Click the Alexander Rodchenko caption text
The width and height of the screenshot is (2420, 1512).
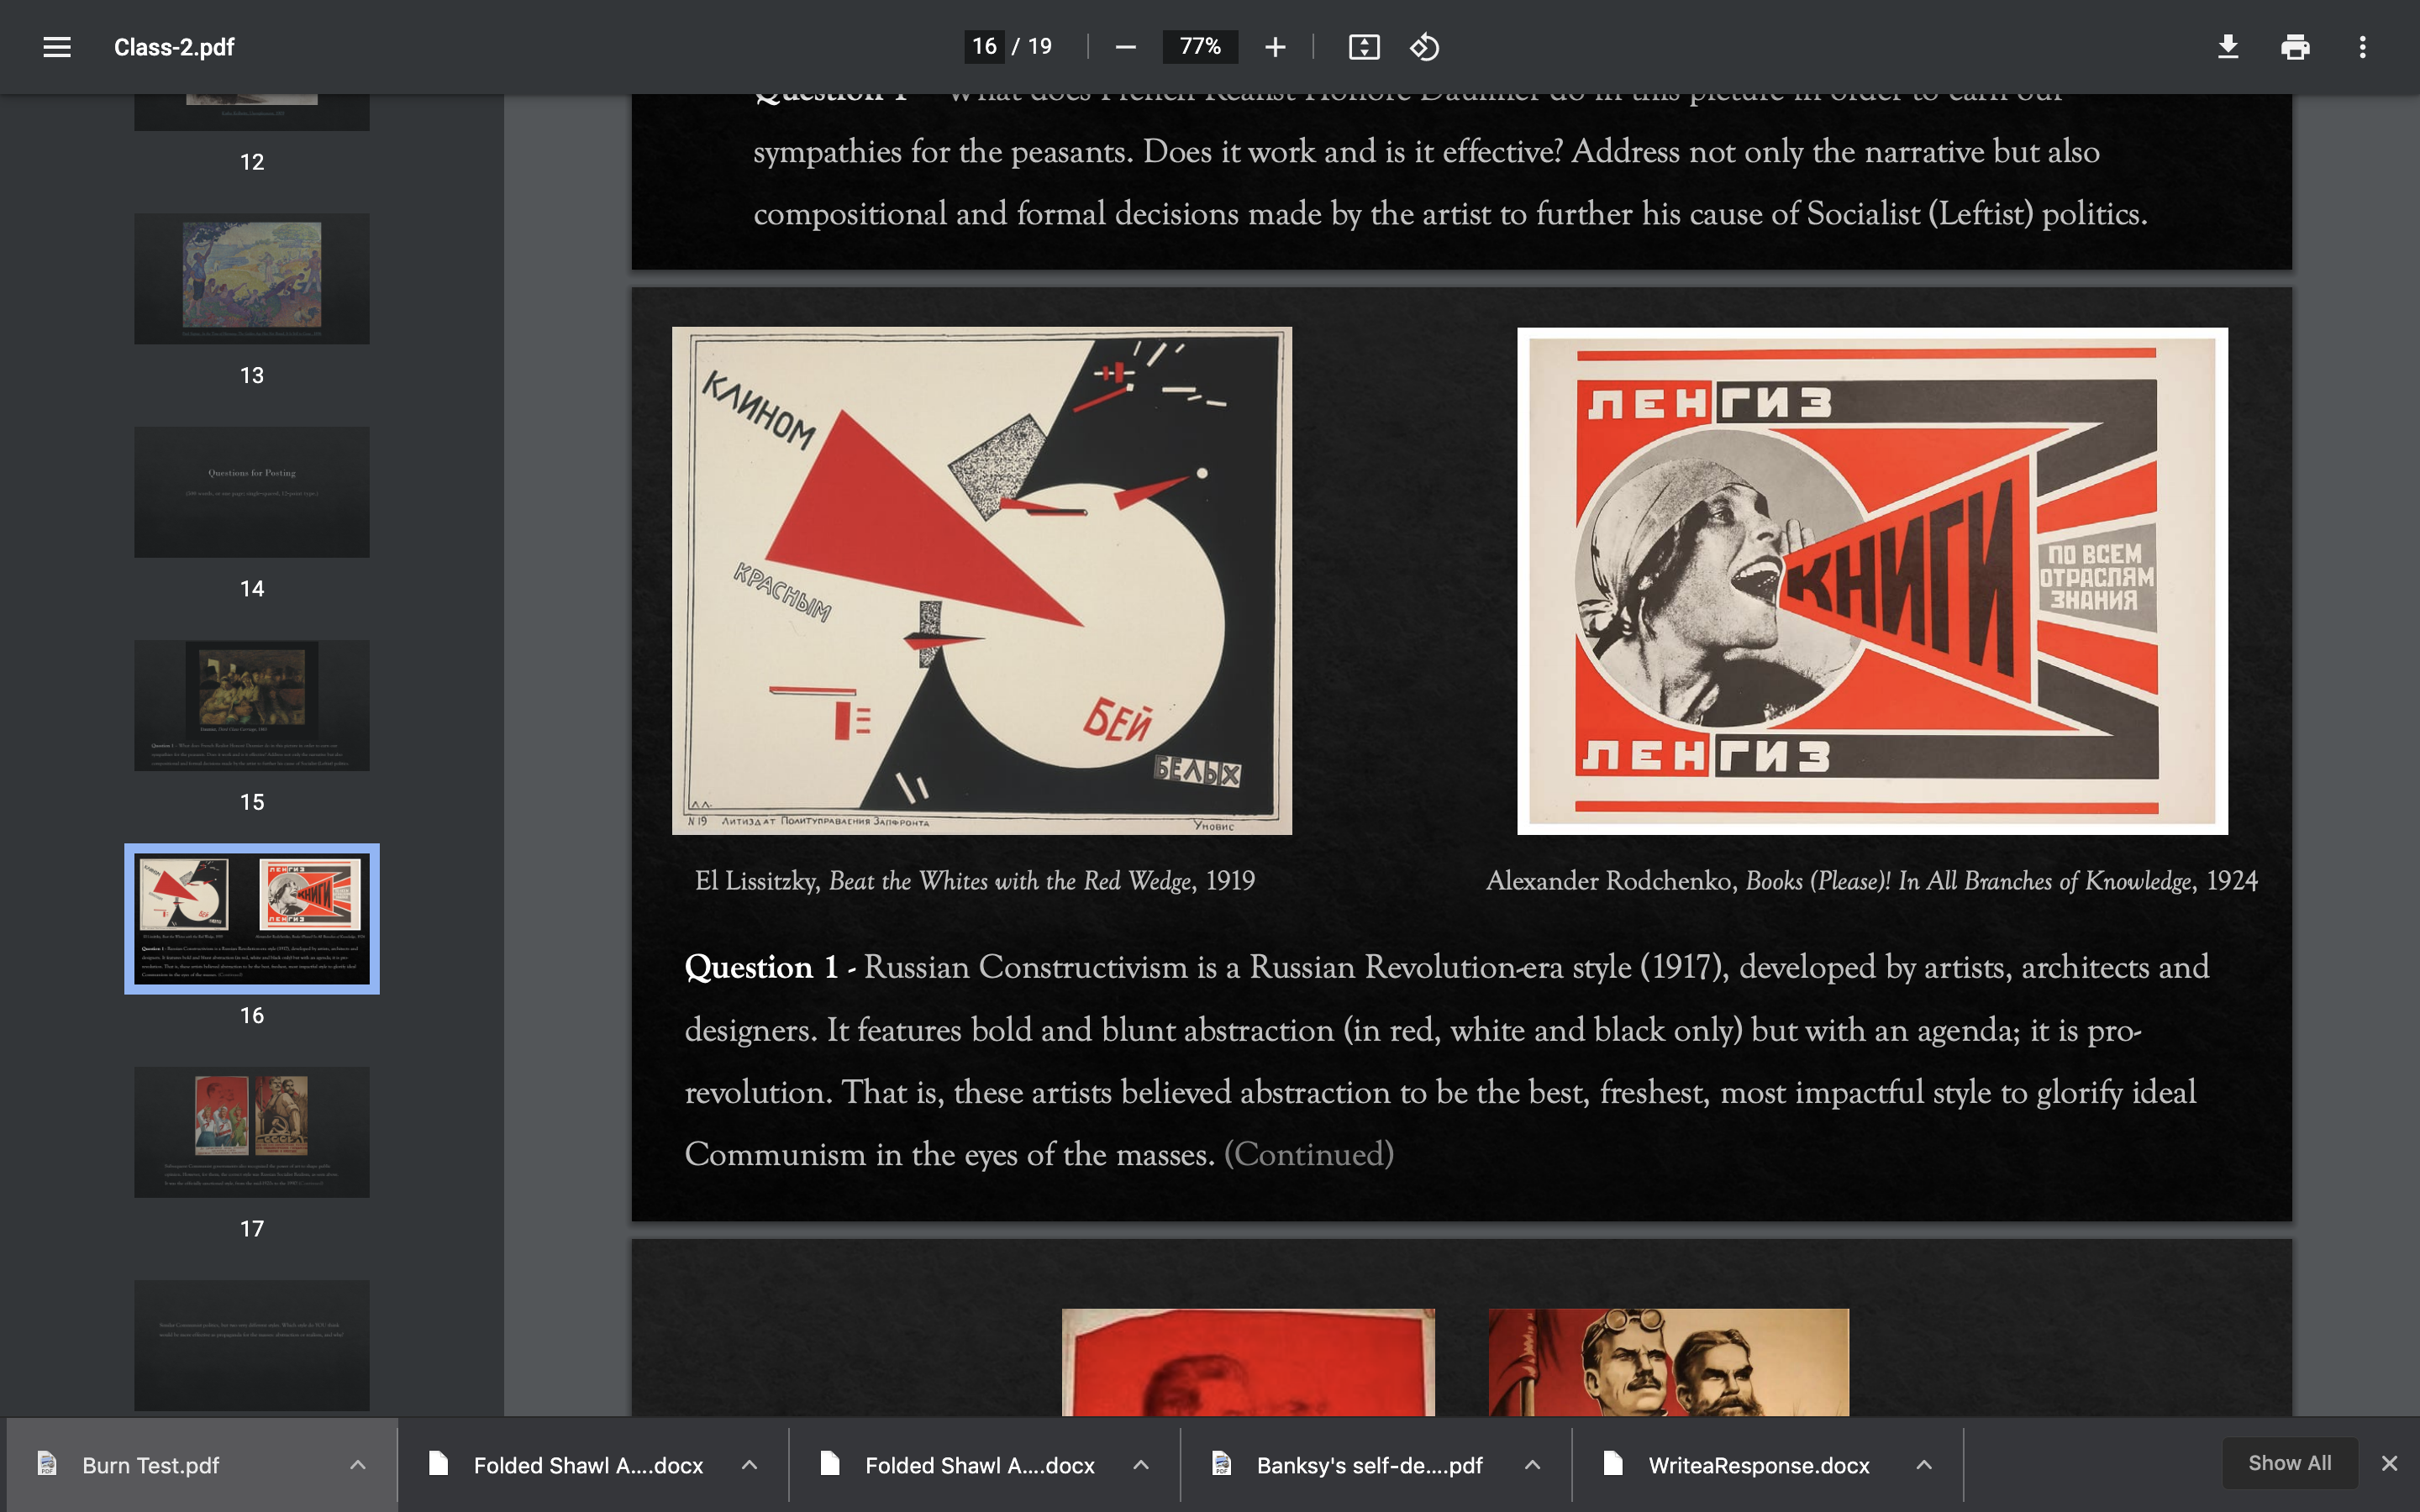pos(1872,881)
